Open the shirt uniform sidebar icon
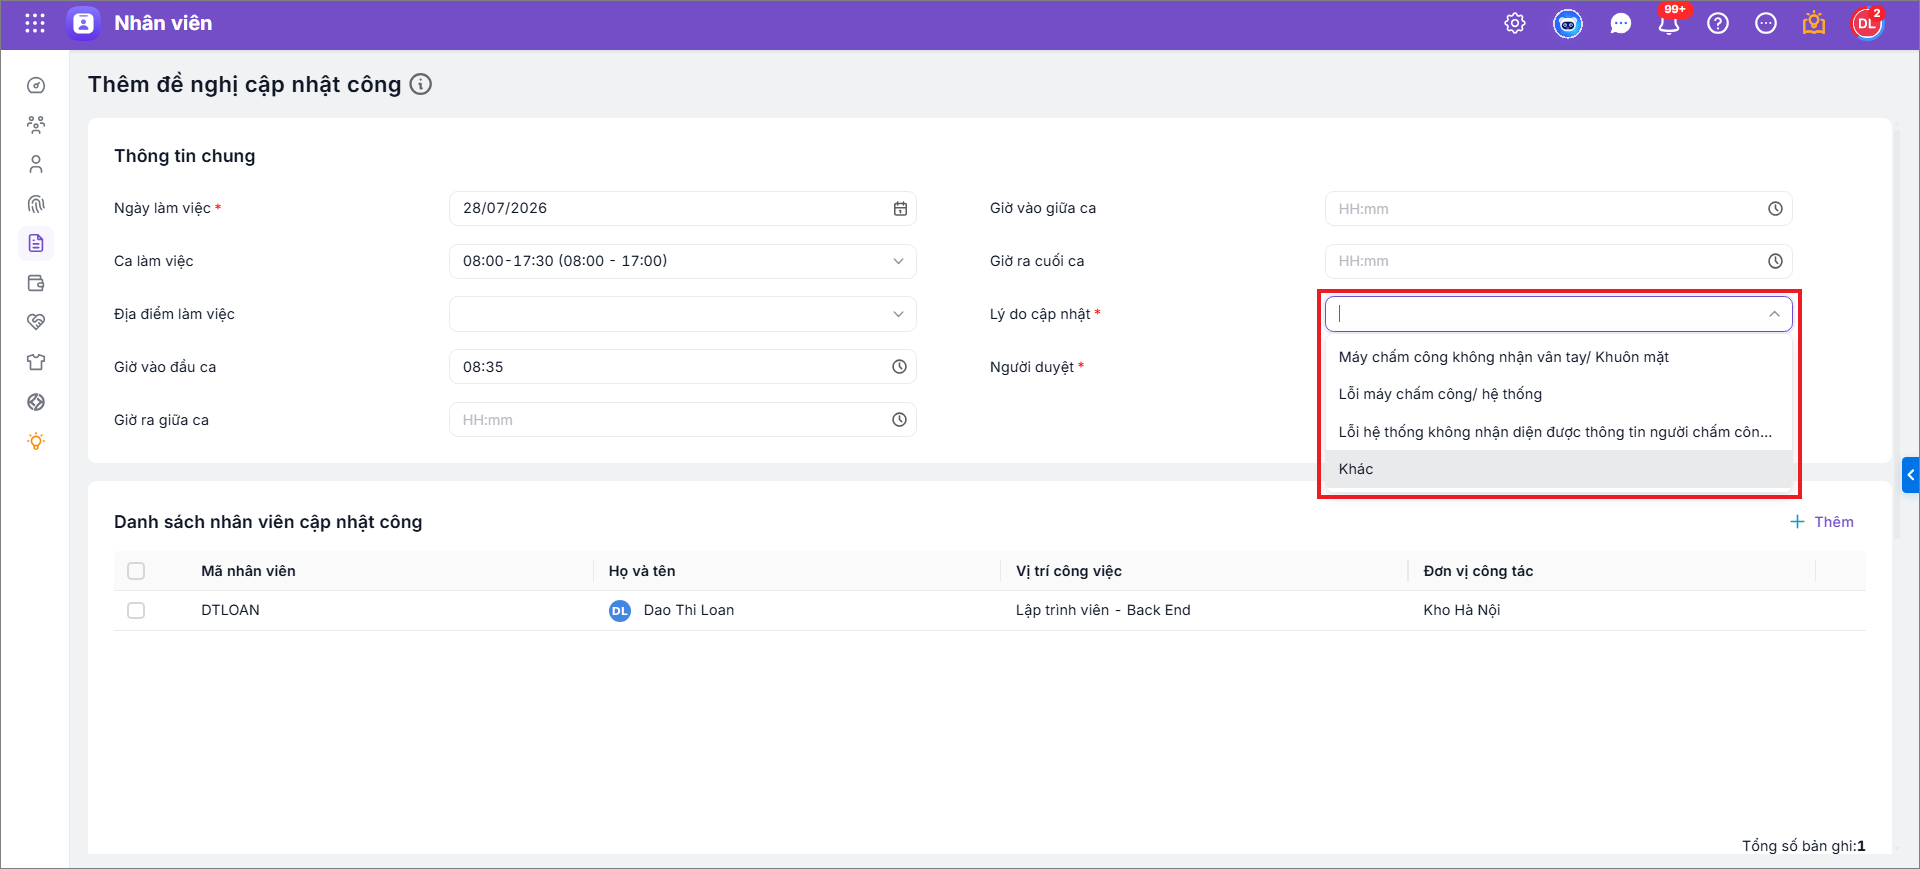Viewport: 1920px width, 869px height. coord(36,362)
